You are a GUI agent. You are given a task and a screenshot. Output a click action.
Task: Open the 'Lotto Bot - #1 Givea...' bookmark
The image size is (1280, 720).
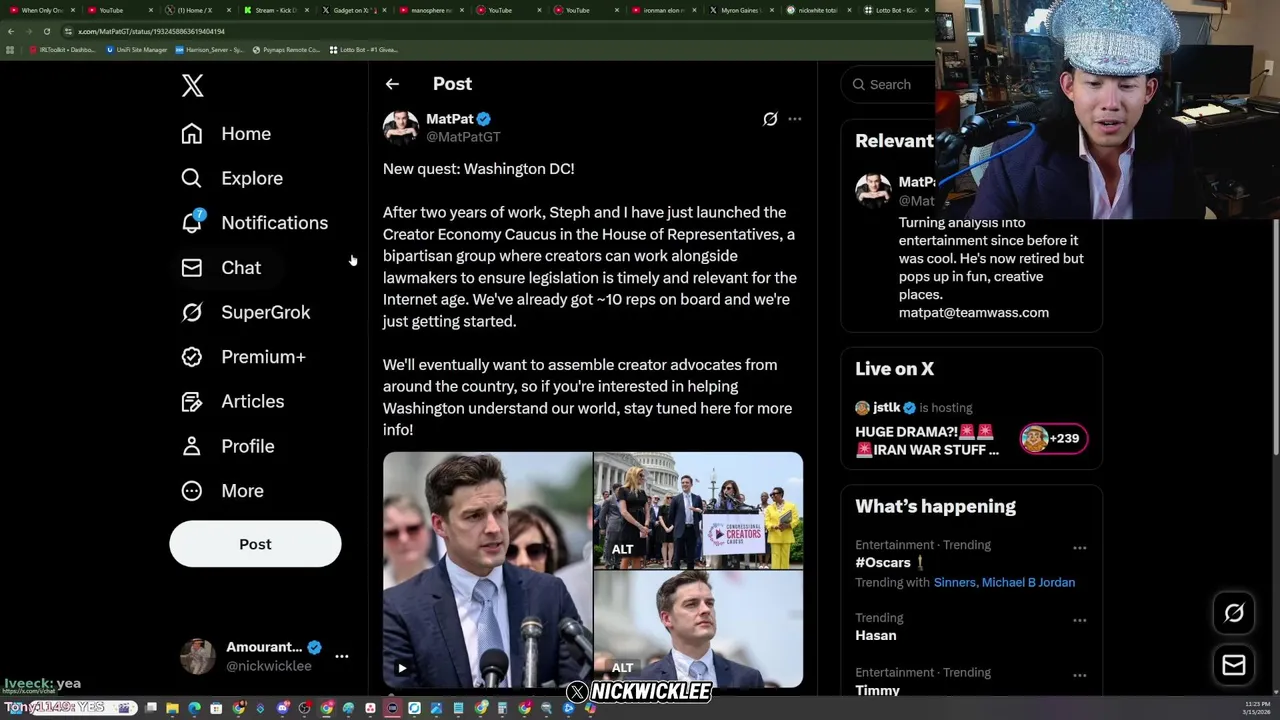363,50
